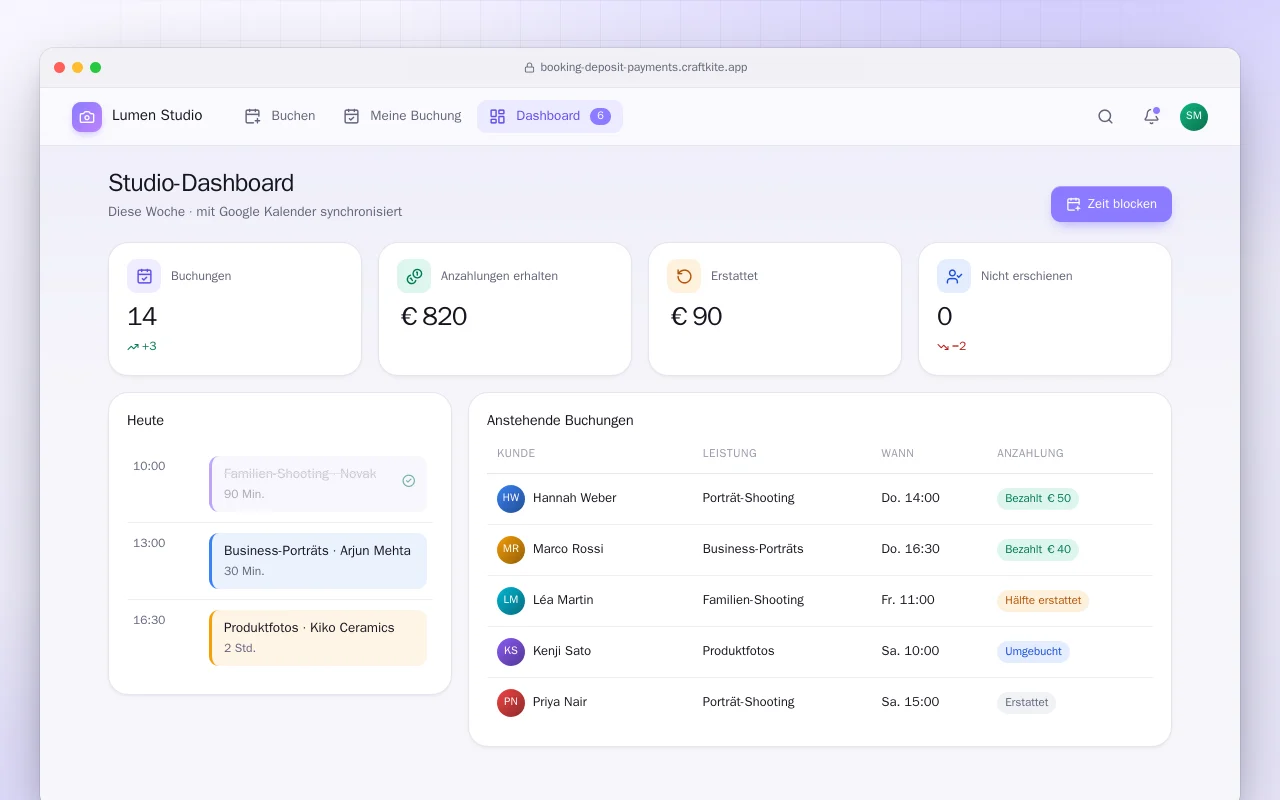This screenshot has height=800, width=1280.
Task: Click the LEISTUNG column header
Action: [x=730, y=454]
